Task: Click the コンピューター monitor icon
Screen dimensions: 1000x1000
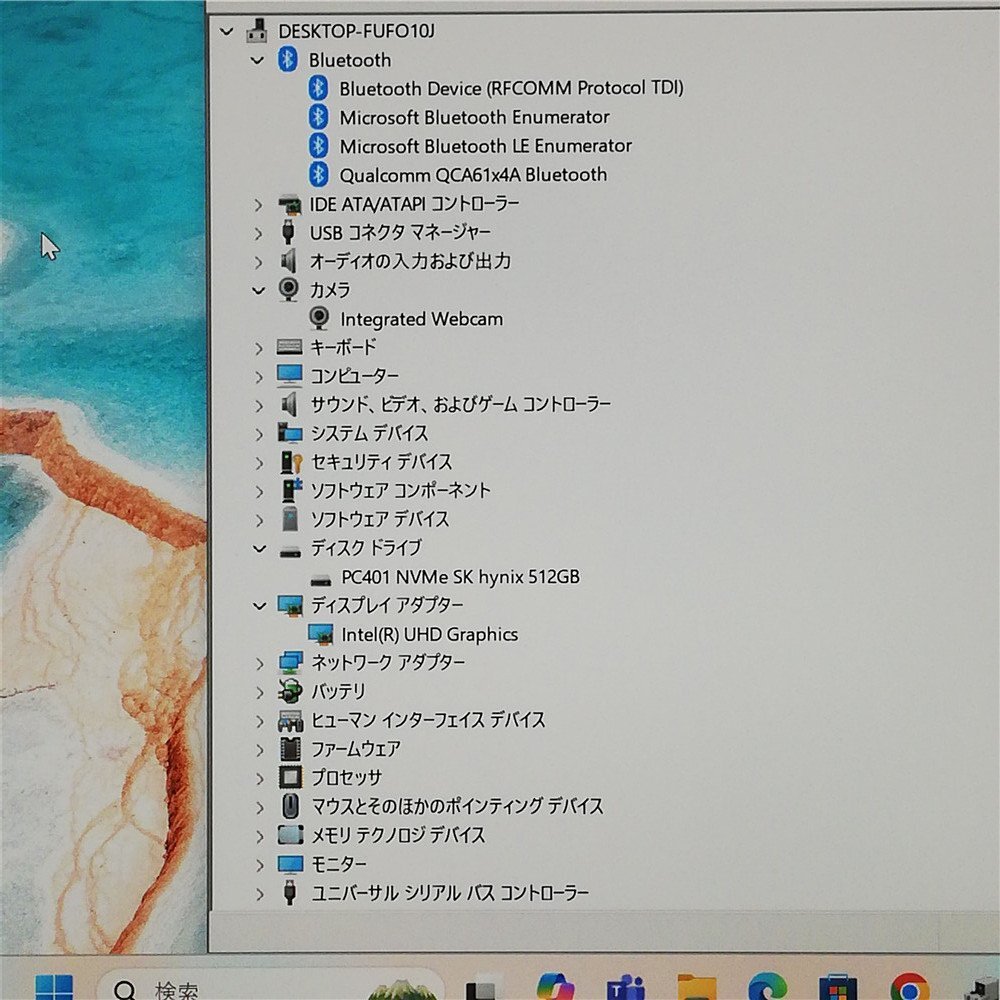Action: (x=290, y=376)
